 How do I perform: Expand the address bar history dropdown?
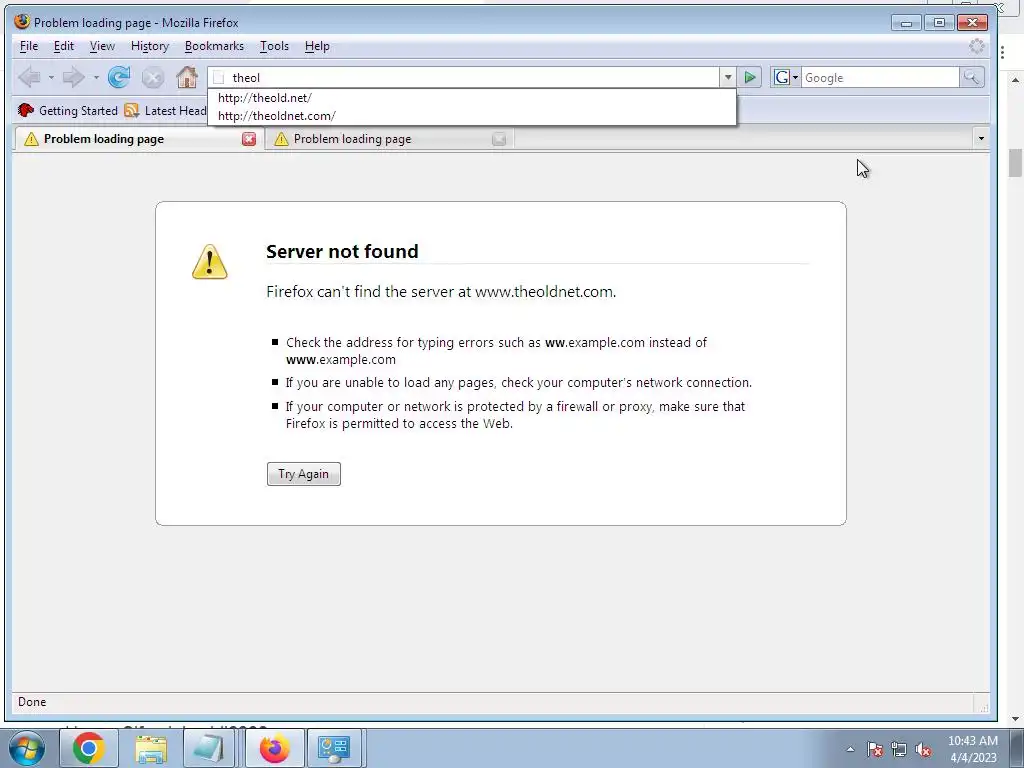728,78
